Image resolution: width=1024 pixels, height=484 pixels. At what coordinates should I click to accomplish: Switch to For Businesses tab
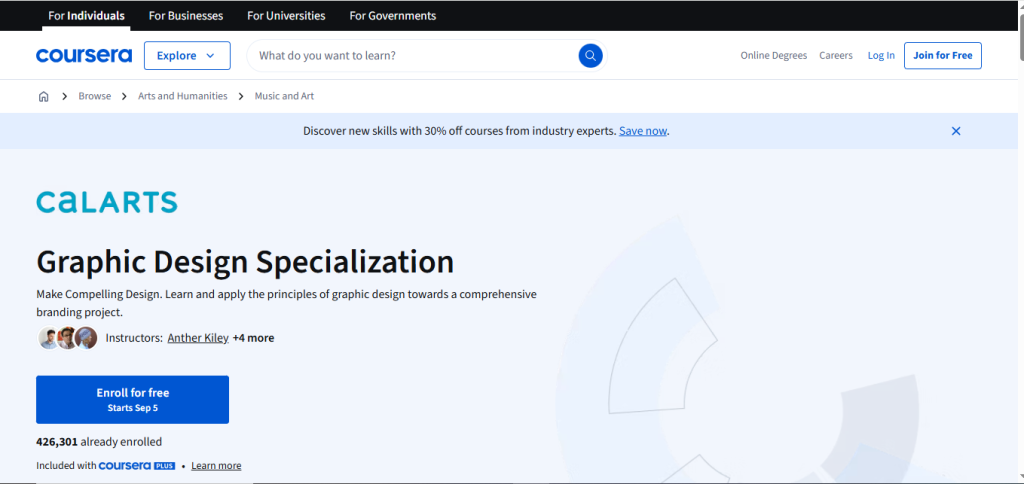click(185, 16)
